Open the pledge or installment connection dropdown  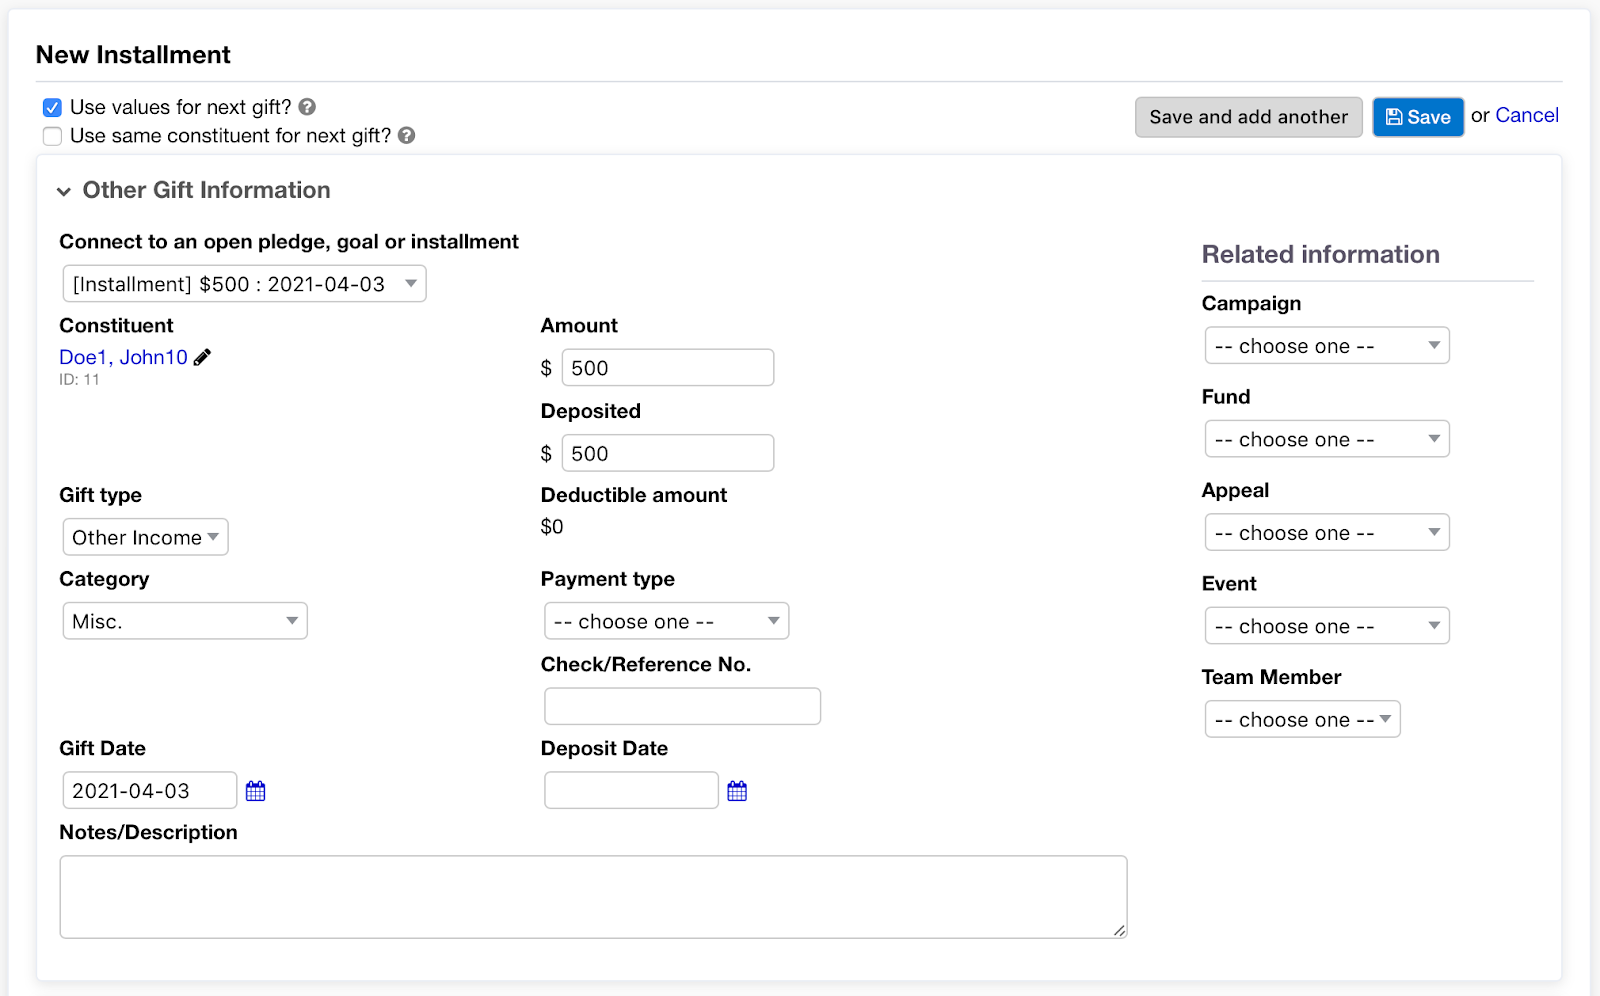pyautogui.click(x=244, y=284)
